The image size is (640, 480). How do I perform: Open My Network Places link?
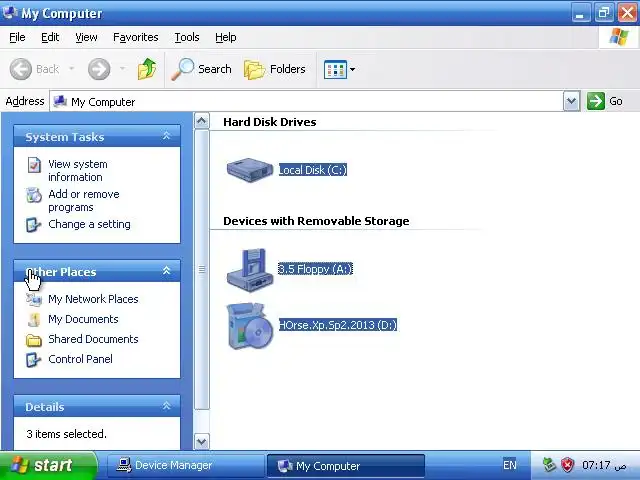pos(93,299)
